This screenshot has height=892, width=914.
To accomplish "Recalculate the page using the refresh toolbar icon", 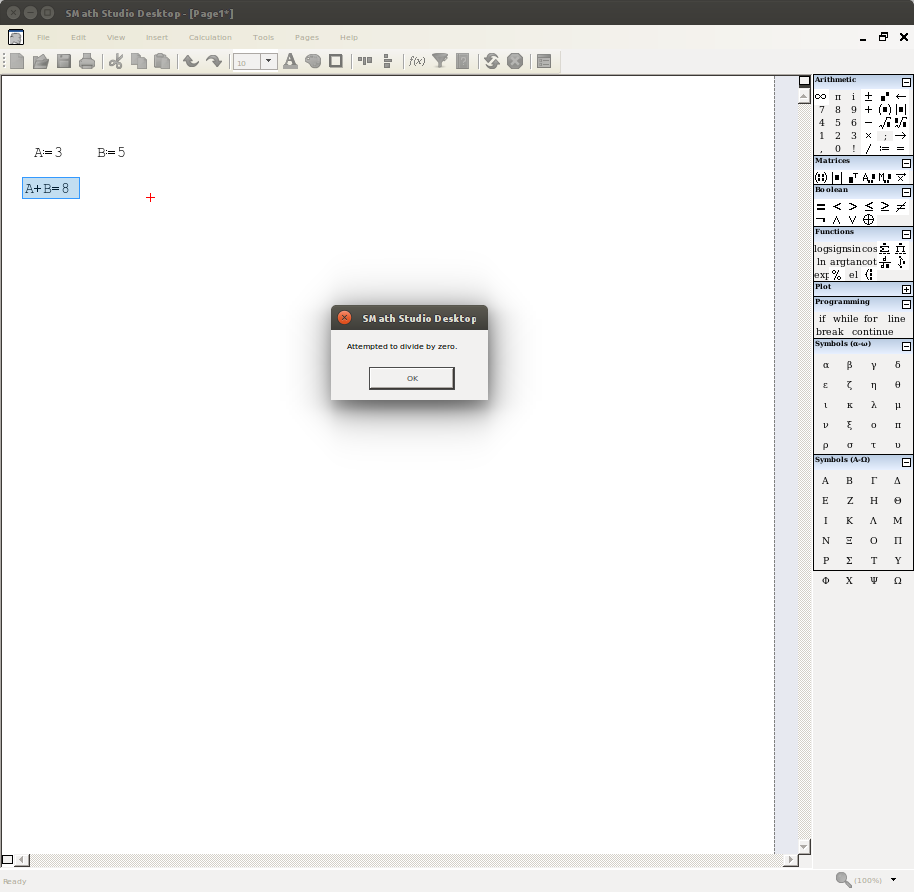I will point(490,61).
